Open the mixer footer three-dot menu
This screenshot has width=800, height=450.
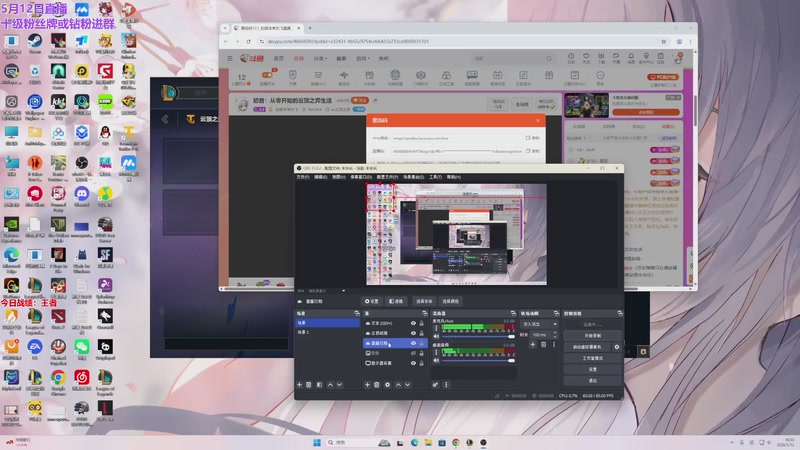pos(446,385)
